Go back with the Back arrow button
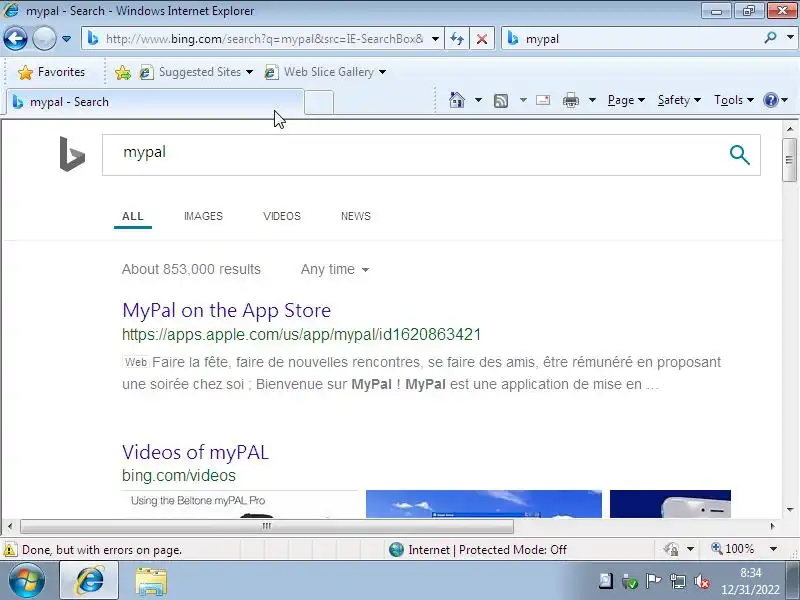This screenshot has width=800, height=600. pos(15,38)
